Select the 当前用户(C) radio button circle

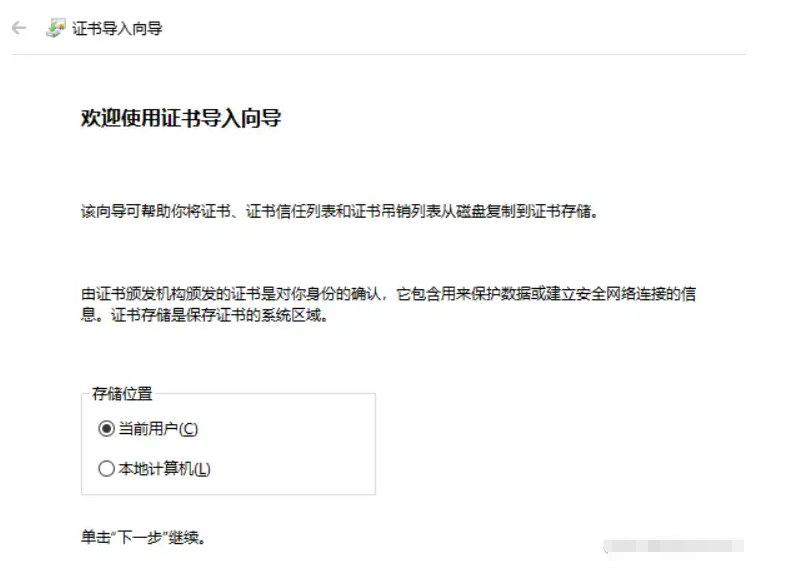coord(106,429)
